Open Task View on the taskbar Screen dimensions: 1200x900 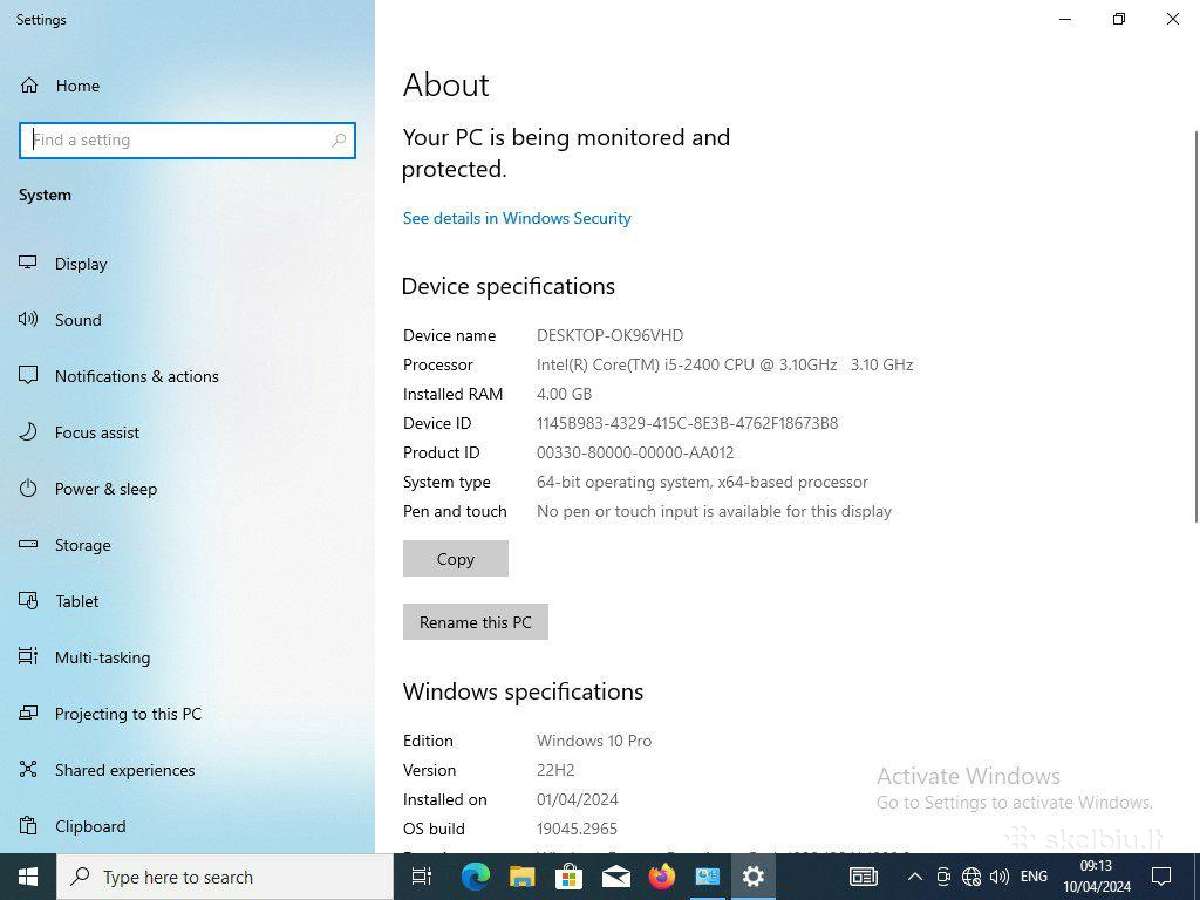[422, 877]
